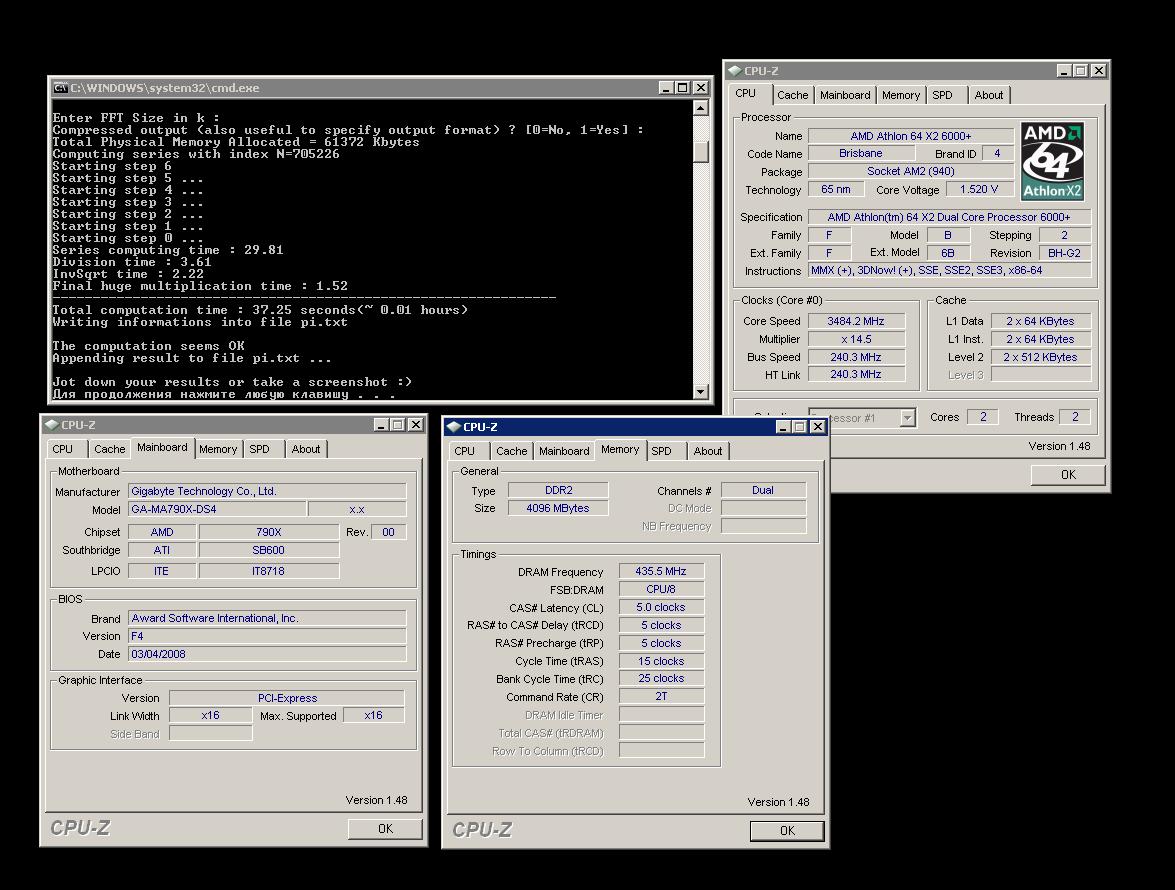
Task: Open the processor selection dropdown arrow
Action: point(907,417)
